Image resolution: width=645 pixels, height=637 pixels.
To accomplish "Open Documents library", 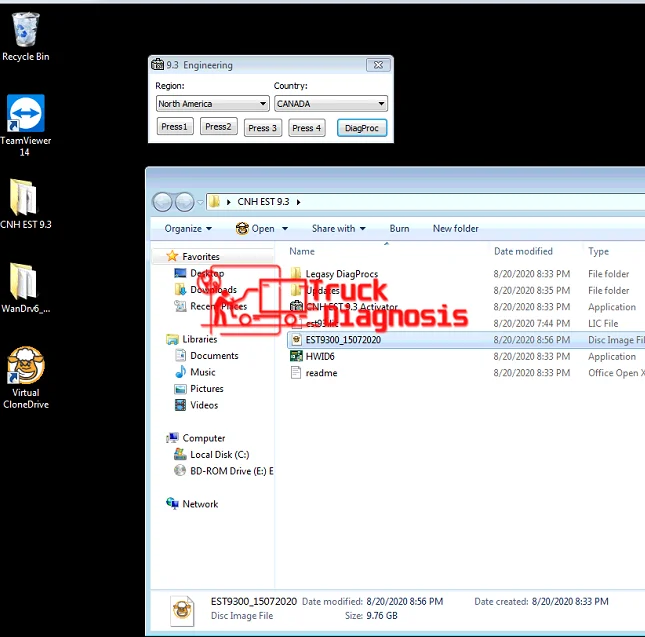I will tap(214, 356).
